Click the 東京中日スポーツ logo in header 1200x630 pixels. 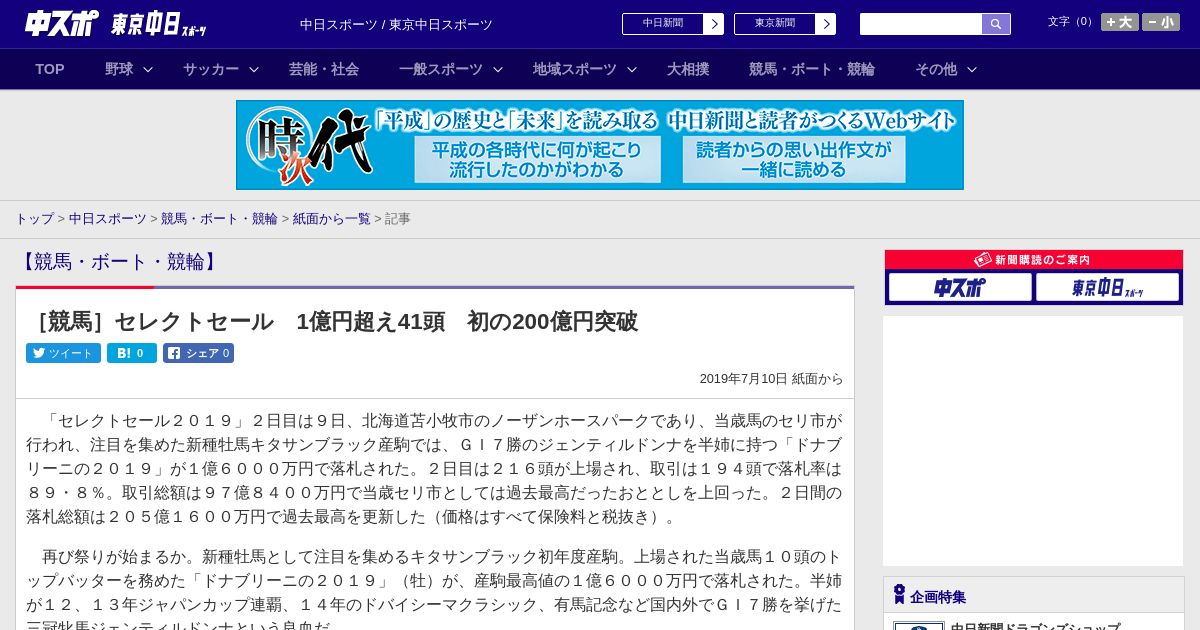coord(159,25)
